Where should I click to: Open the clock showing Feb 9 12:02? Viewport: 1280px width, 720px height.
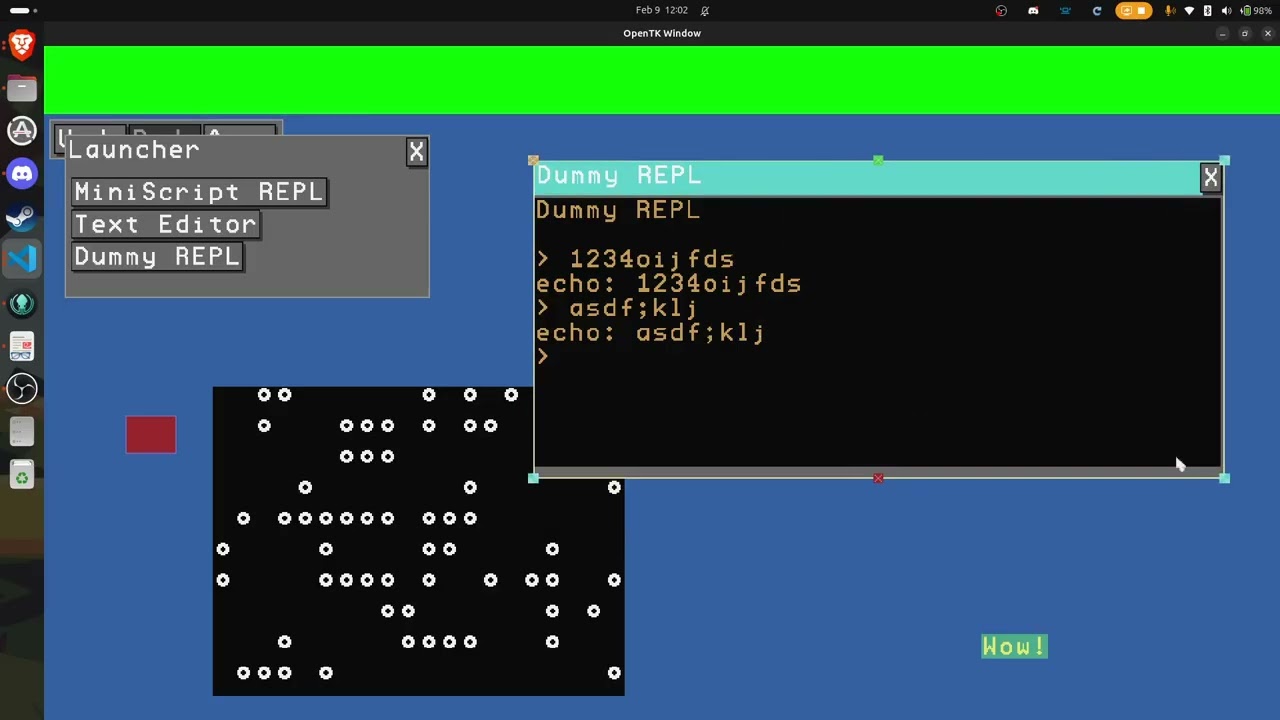click(x=662, y=10)
